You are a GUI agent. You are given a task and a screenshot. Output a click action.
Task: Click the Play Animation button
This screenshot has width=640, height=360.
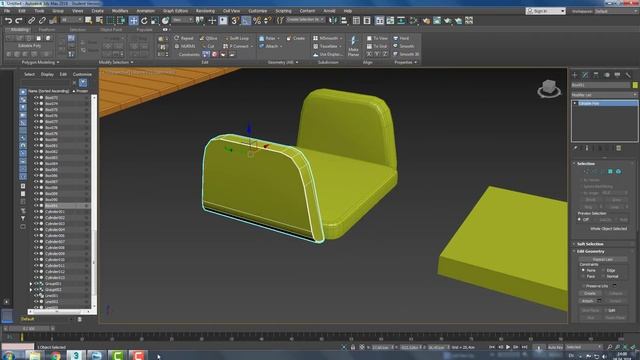coord(508,347)
